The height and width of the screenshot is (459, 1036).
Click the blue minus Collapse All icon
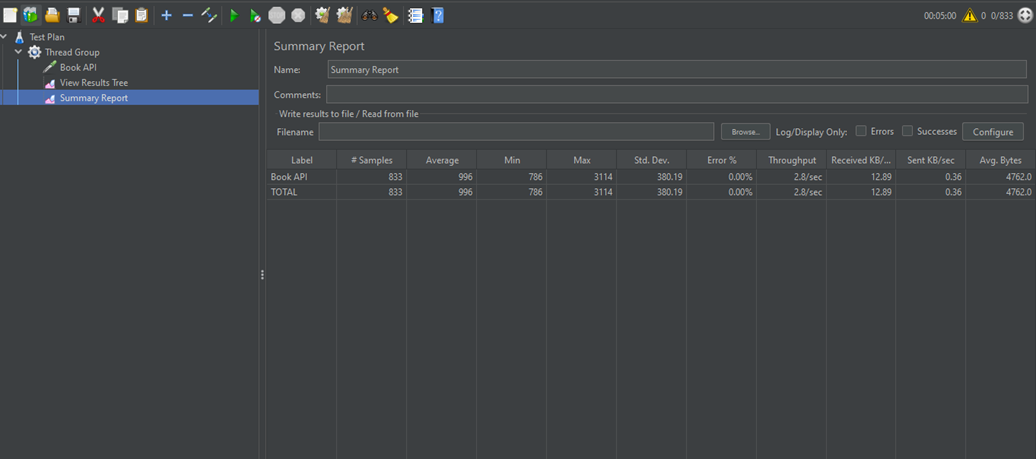click(x=188, y=15)
